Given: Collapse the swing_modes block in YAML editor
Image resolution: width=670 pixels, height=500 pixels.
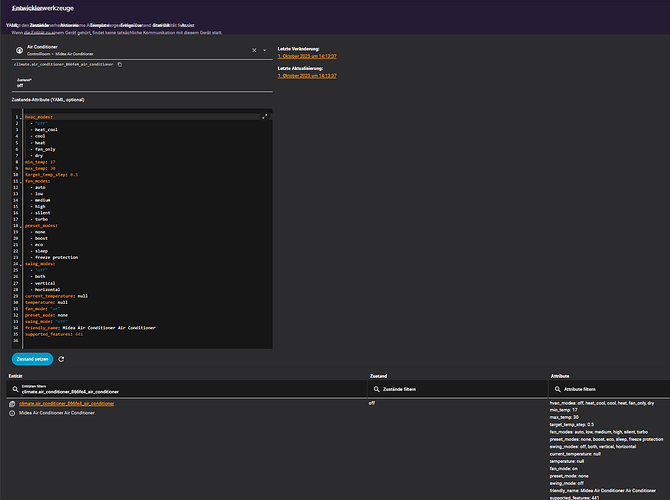Looking at the screenshot, I should click(x=21, y=265).
